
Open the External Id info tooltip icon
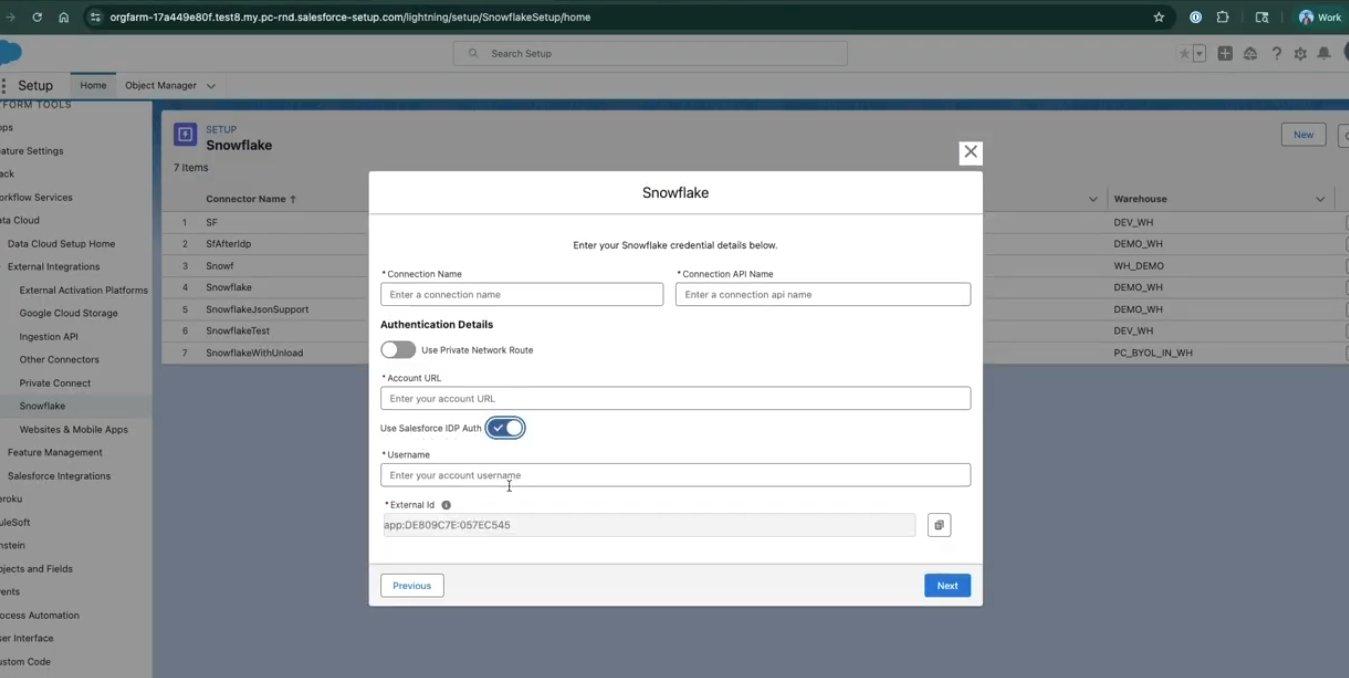tap(446, 505)
